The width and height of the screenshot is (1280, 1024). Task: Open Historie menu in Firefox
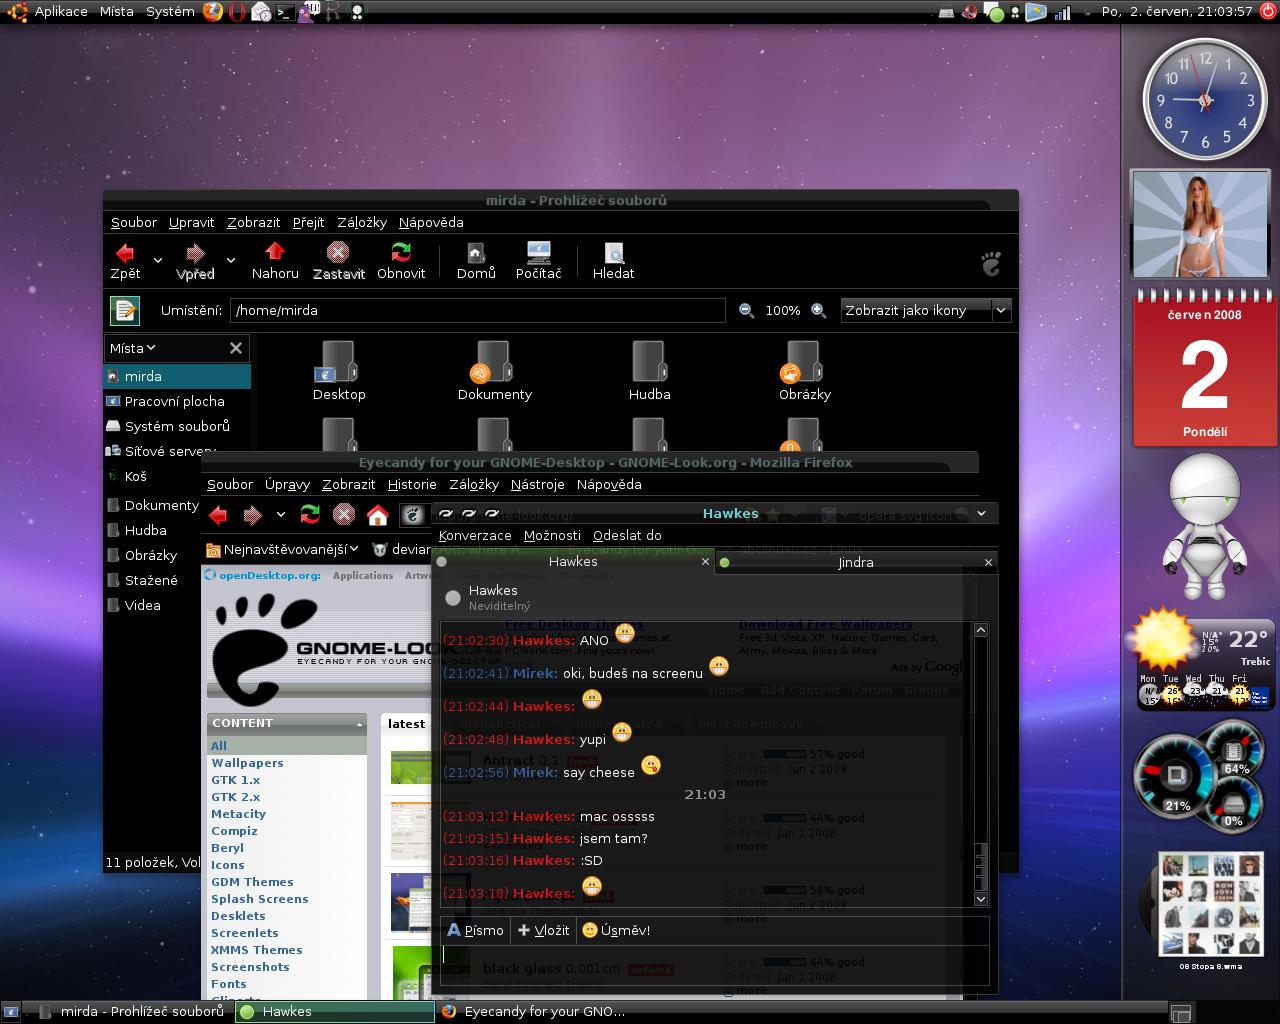point(412,484)
